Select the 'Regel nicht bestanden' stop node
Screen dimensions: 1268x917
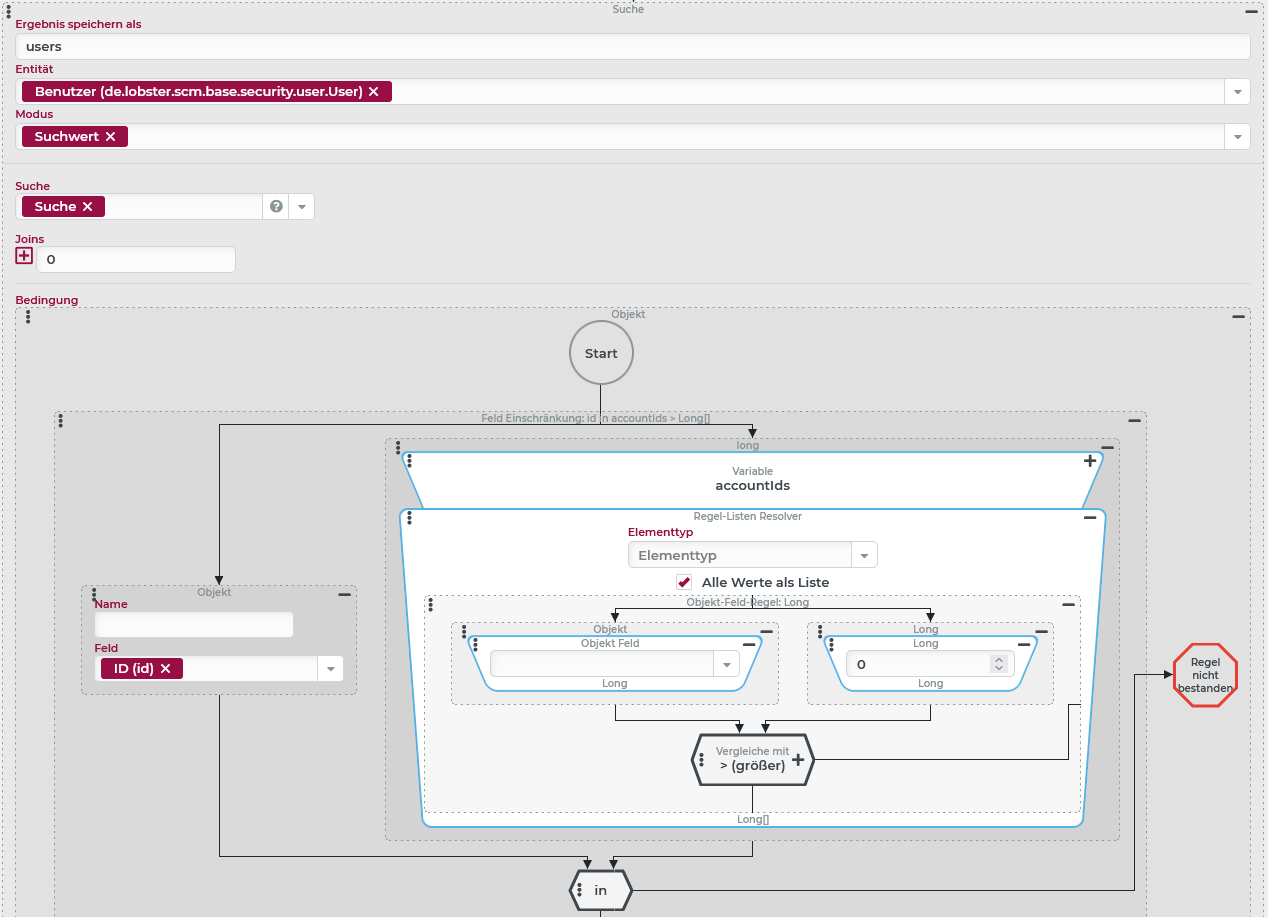coord(1205,675)
